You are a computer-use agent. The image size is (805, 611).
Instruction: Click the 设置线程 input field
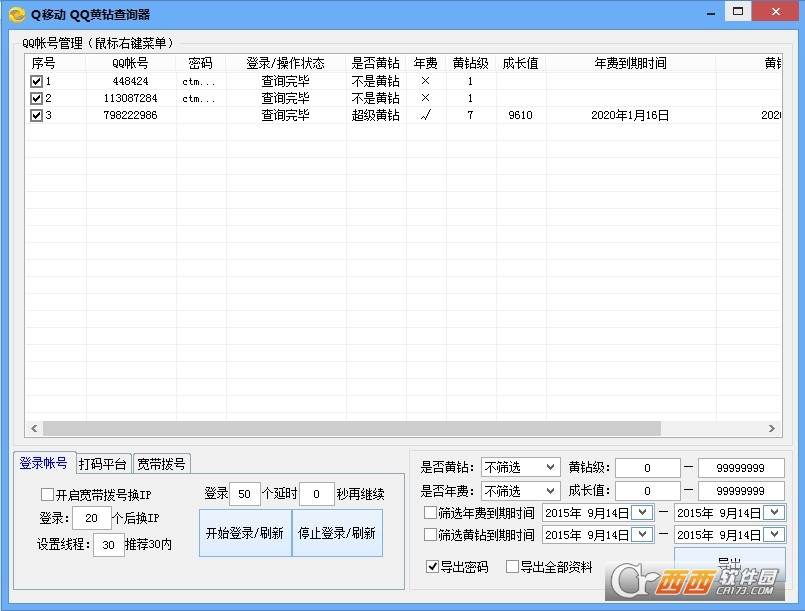tap(108, 545)
